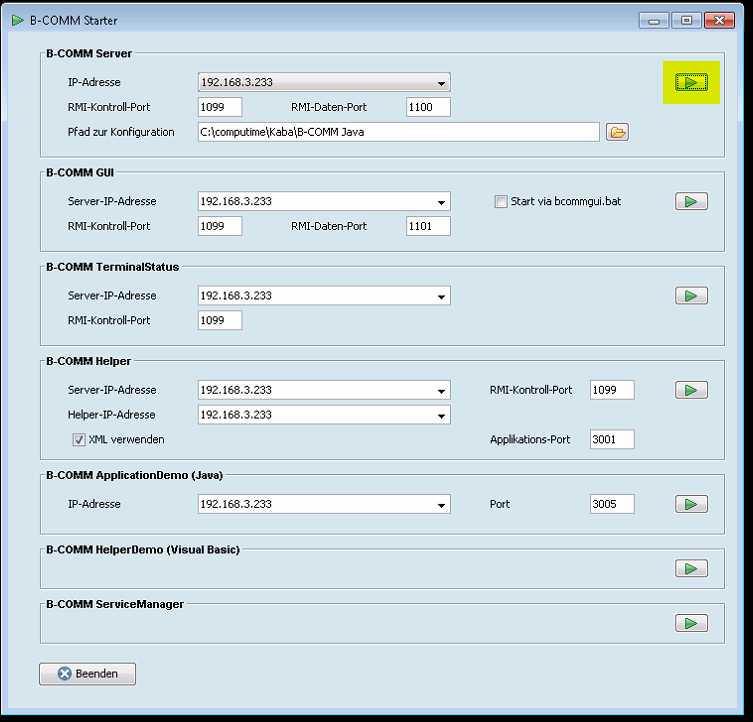Start B-COMM ApplicationDemo (Java) play button
The height and width of the screenshot is (722, 753).
[691, 504]
